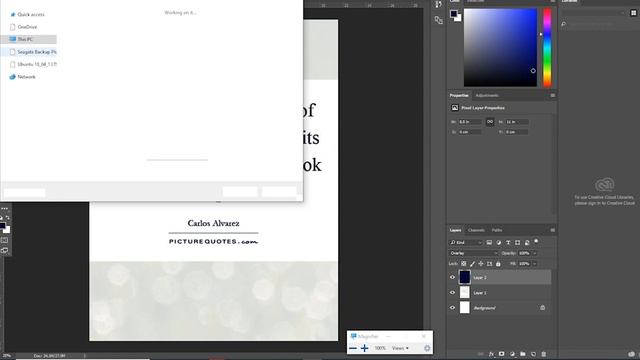Create new adjustment layer icon
640x360 pixels.
tap(512, 354)
